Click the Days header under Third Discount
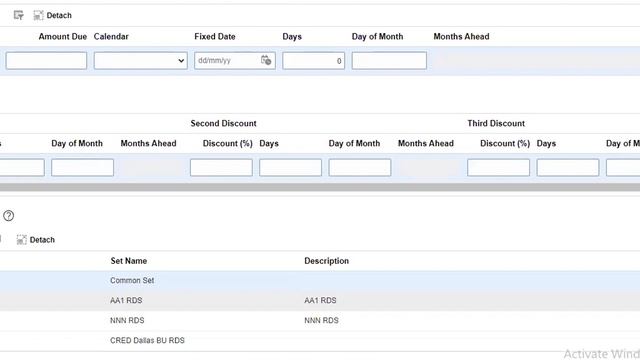 pos(546,143)
